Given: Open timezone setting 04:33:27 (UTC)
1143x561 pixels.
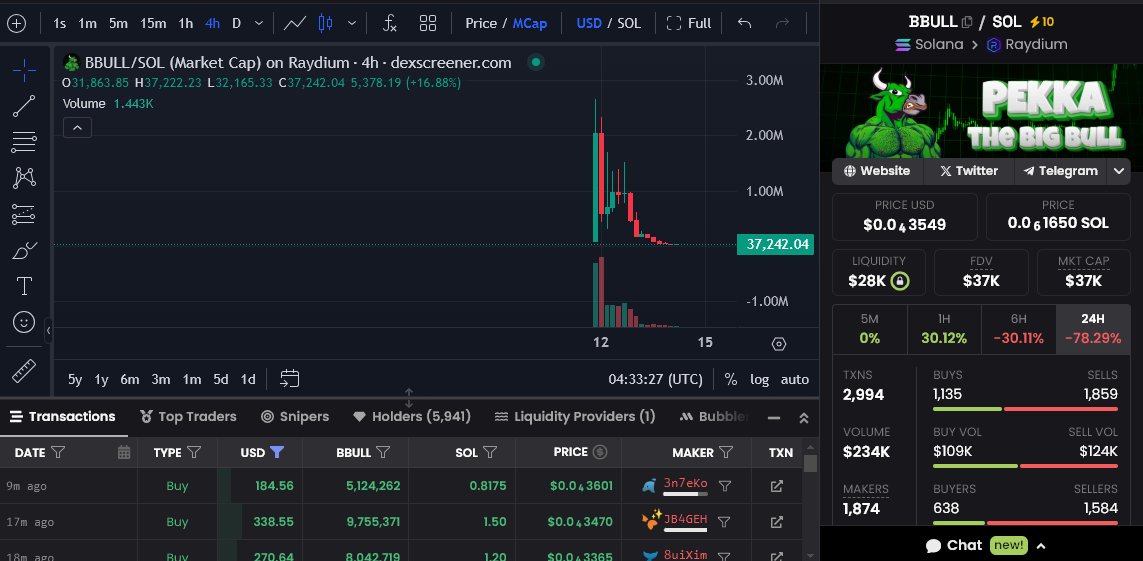Looking at the screenshot, I should point(655,379).
